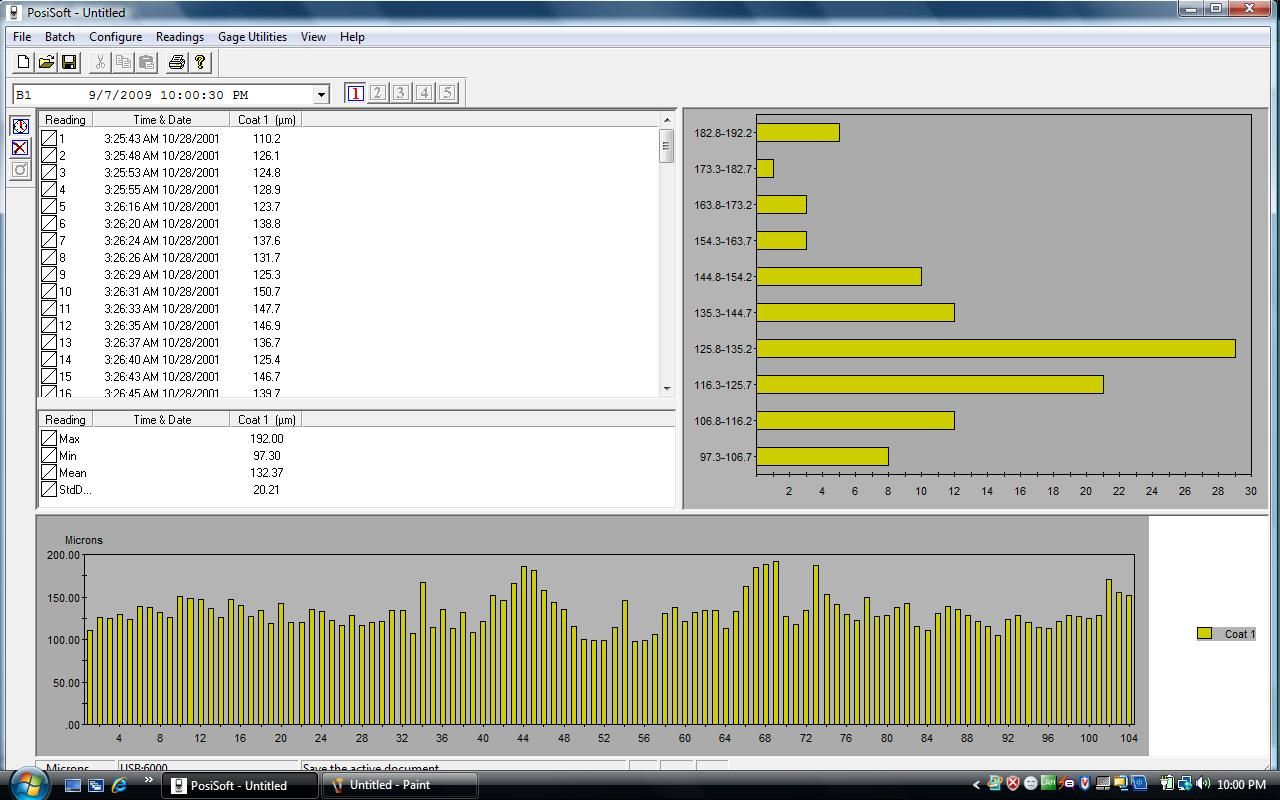The width and height of the screenshot is (1280, 800).
Task: Open help via question mark icon
Action: point(200,62)
